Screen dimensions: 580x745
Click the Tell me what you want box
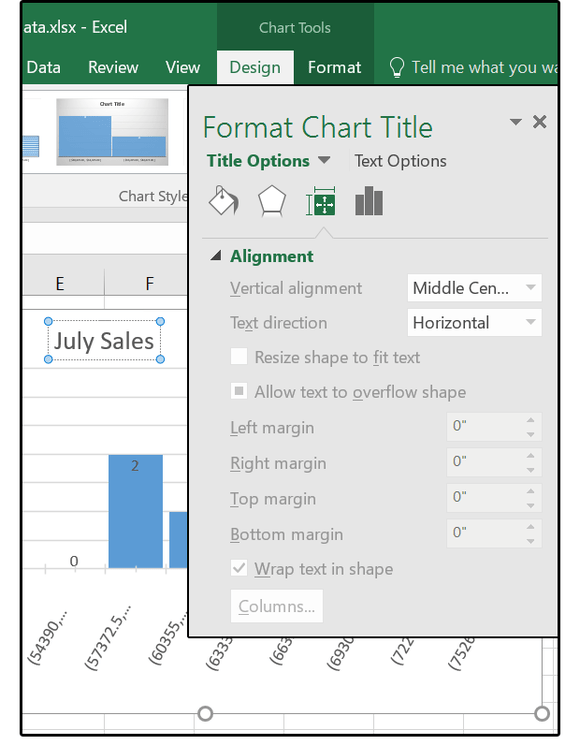(x=484, y=67)
